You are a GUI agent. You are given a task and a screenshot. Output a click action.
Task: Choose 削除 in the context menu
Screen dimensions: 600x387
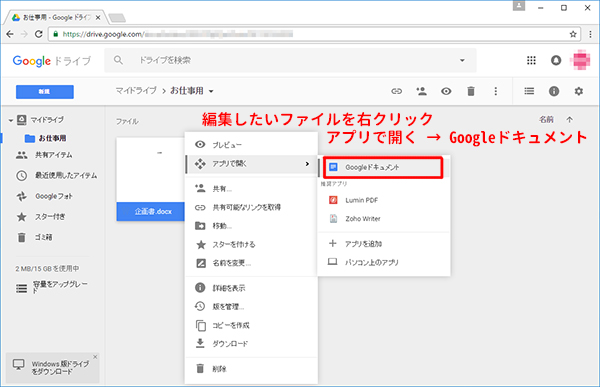tap(251, 369)
